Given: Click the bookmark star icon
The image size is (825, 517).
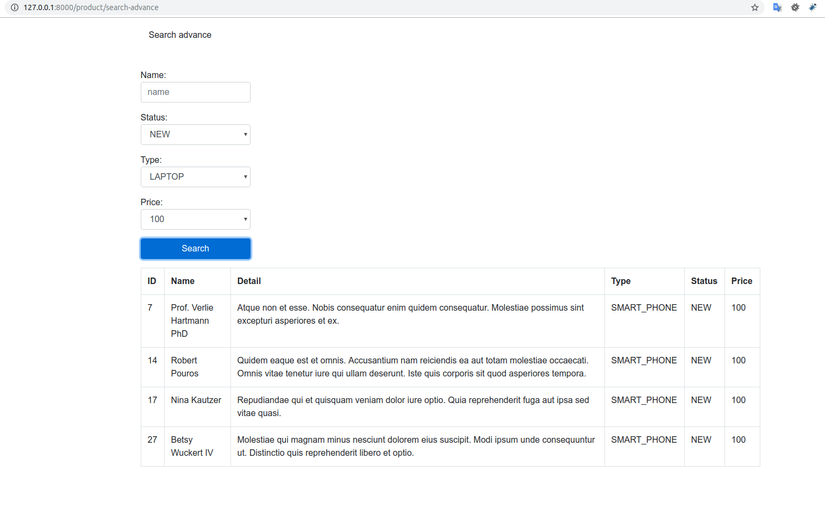Looking at the screenshot, I should (755, 7).
